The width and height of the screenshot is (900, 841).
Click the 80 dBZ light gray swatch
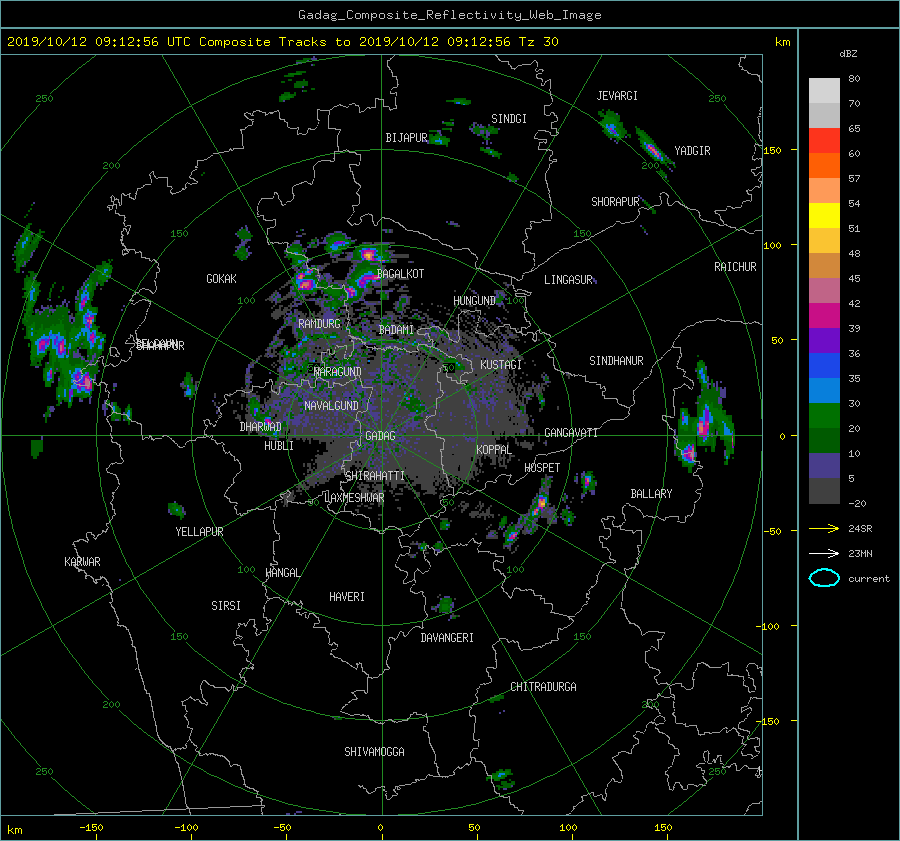click(824, 90)
